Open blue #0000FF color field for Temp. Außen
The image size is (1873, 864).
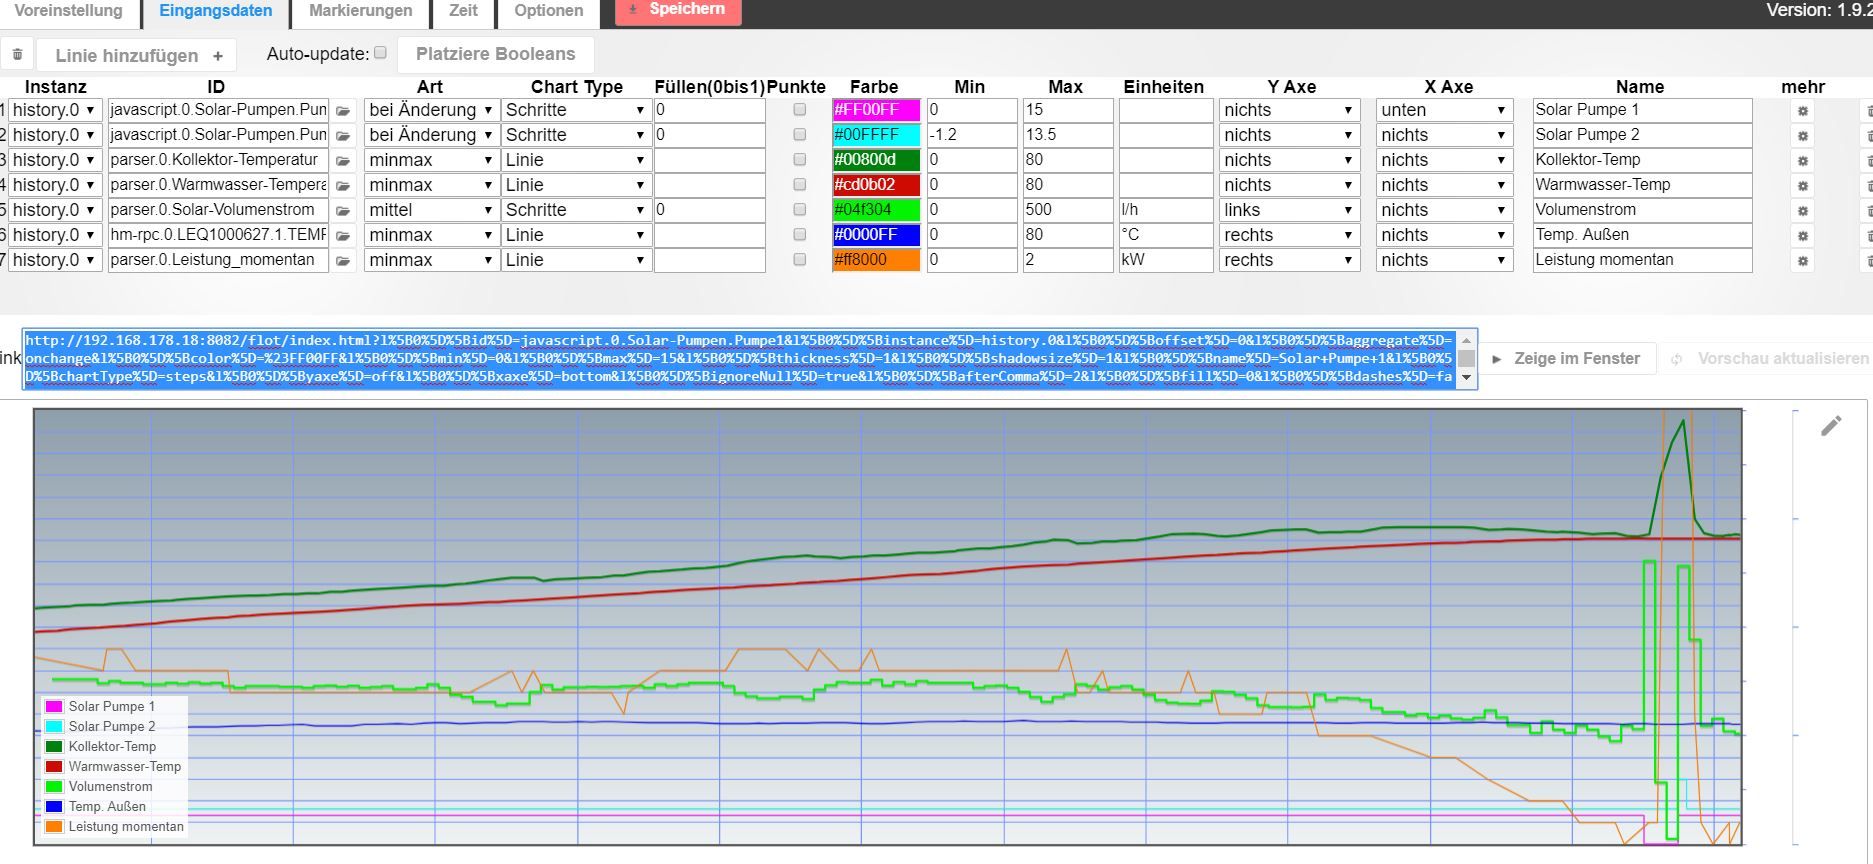[x=876, y=235]
